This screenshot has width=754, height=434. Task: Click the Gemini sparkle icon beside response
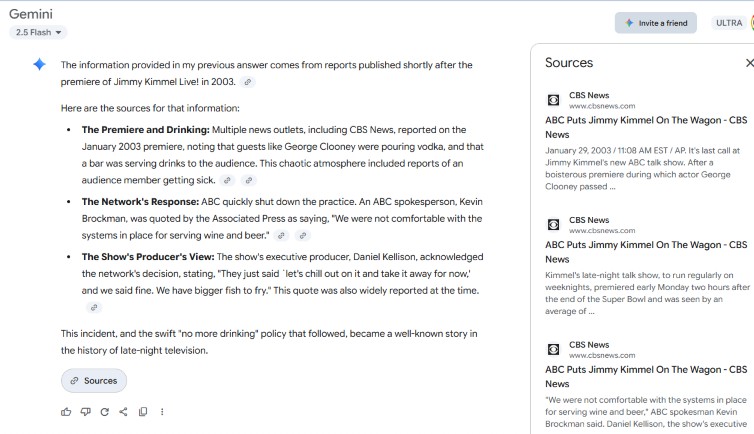point(39,64)
